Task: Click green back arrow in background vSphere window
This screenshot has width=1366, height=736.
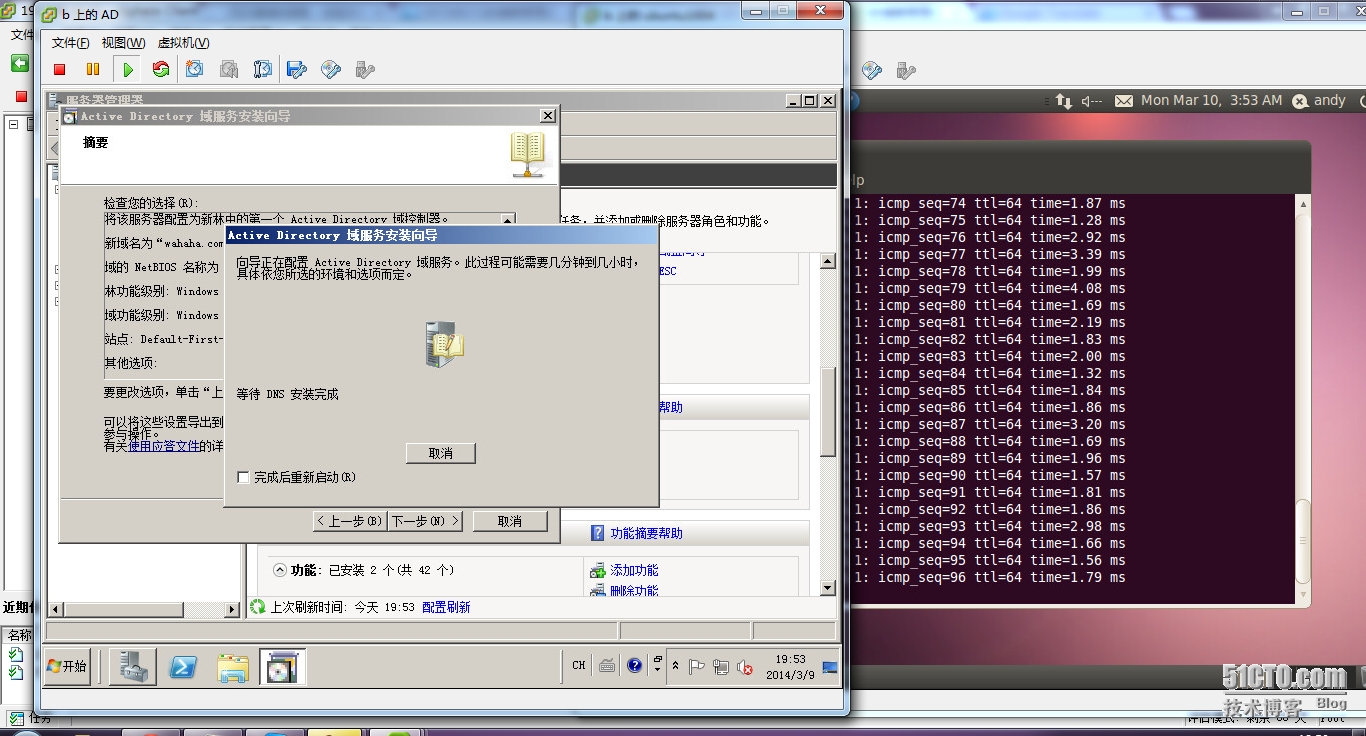Action: [20, 63]
